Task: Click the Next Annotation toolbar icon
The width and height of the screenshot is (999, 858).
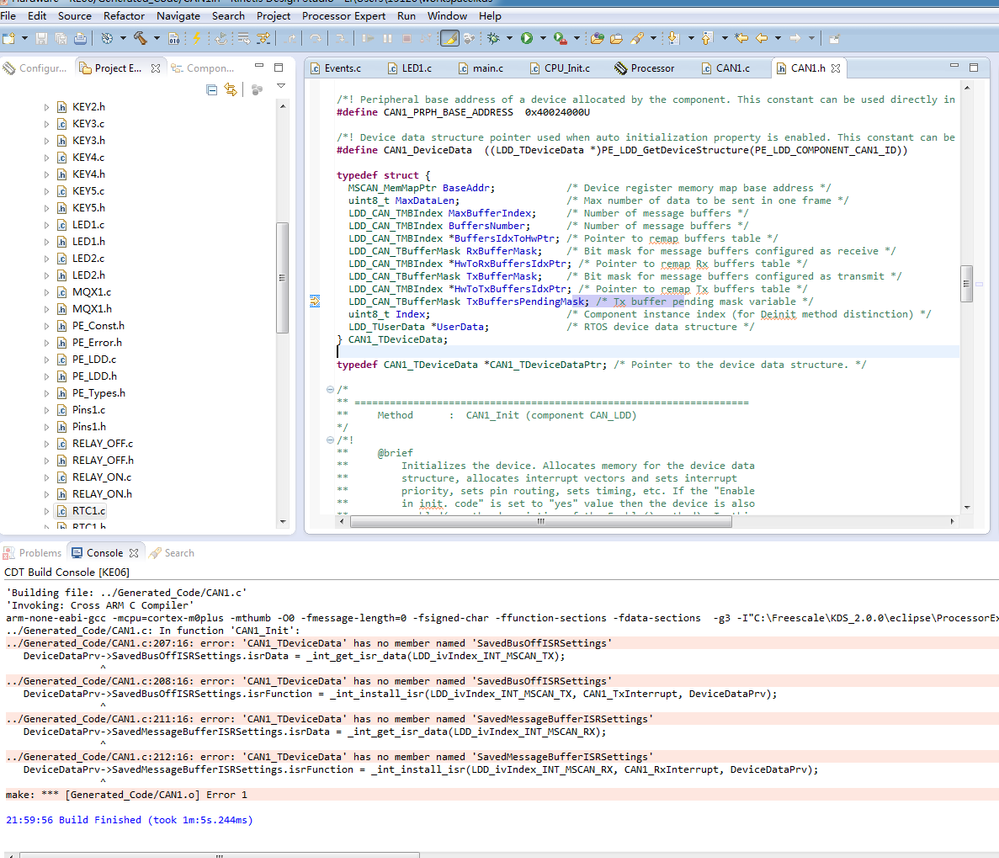Action: point(672,38)
